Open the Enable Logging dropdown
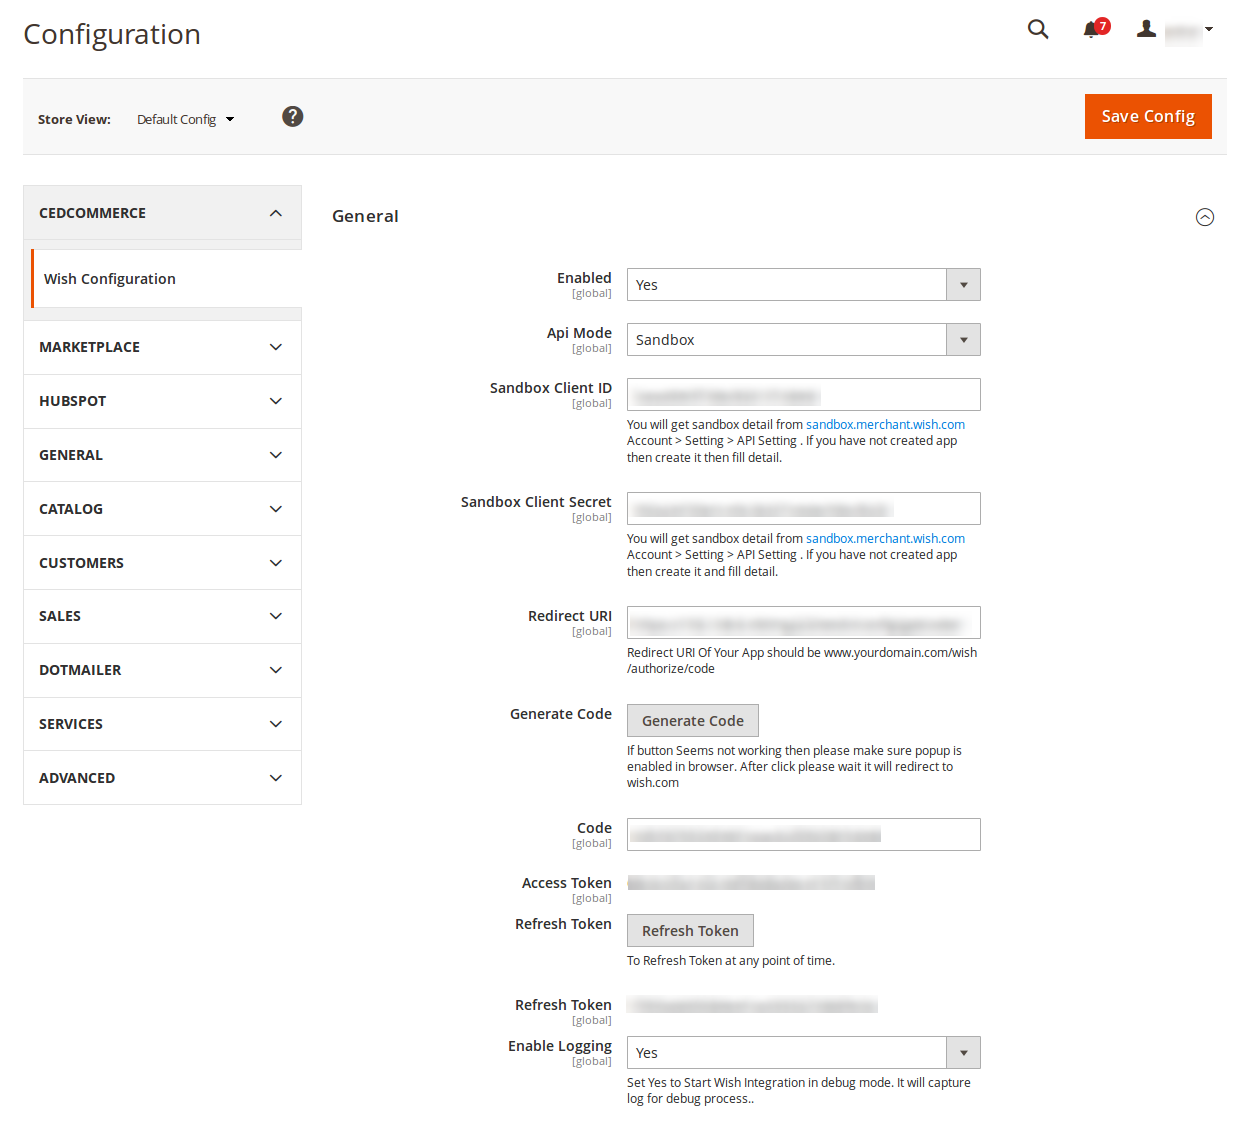 click(x=803, y=1053)
